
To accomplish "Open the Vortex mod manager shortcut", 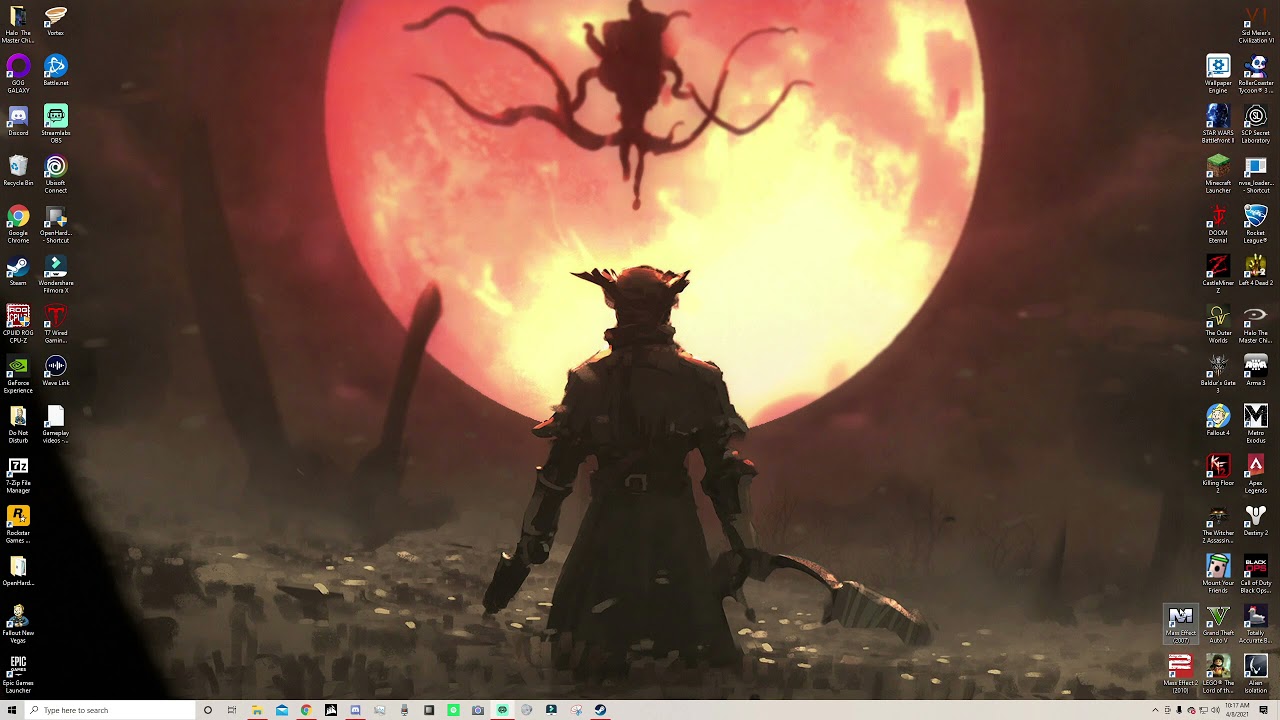I will click(x=55, y=21).
